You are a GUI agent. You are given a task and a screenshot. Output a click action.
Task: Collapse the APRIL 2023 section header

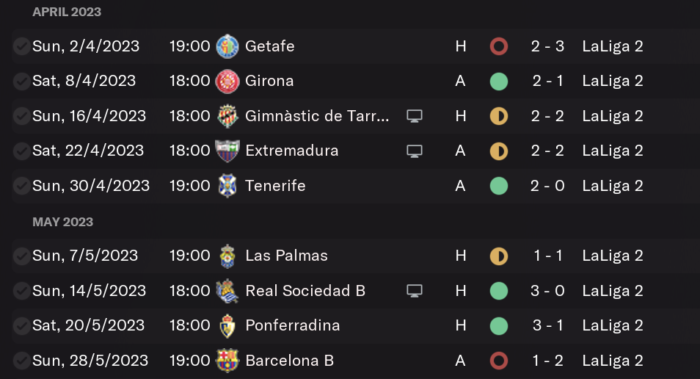coord(67,12)
